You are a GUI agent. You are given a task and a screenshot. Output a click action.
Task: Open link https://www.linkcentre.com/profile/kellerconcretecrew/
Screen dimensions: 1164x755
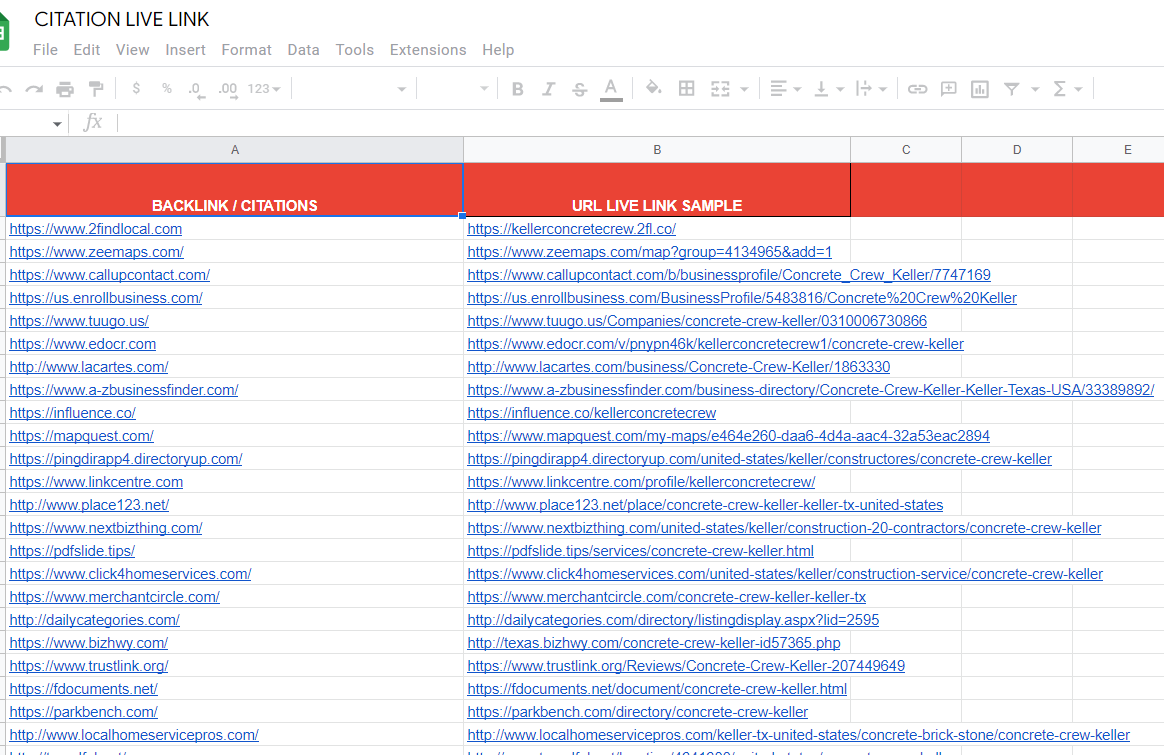pos(641,482)
